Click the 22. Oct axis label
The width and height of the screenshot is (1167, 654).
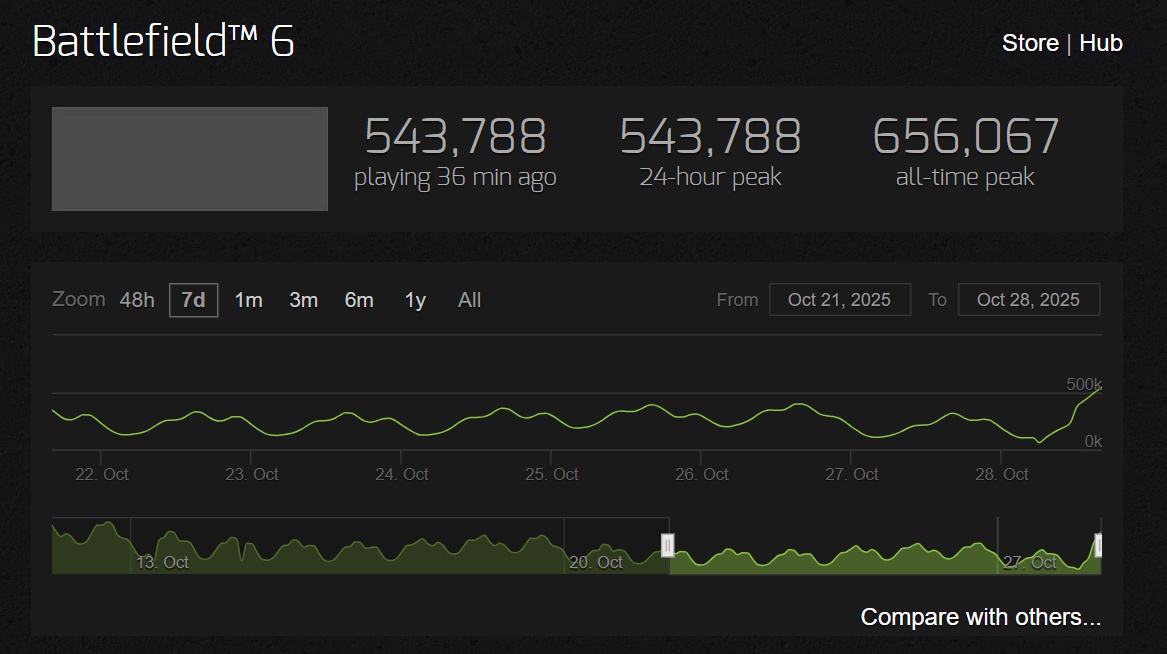pyautogui.click(x=102, y=474)
